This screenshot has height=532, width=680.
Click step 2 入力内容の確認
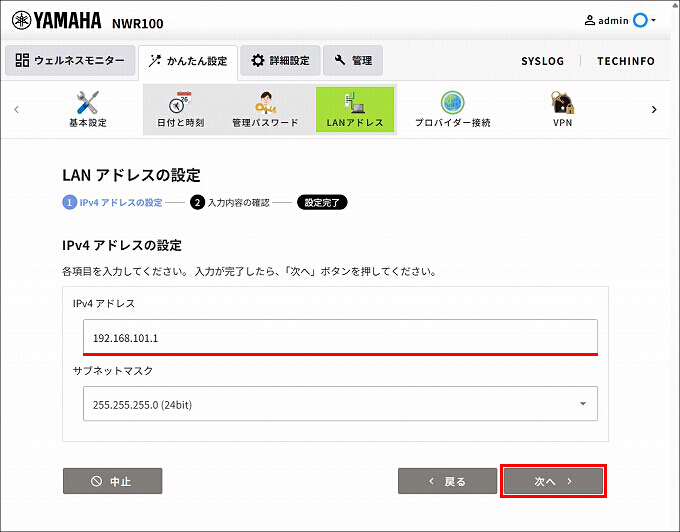(229, 202)
